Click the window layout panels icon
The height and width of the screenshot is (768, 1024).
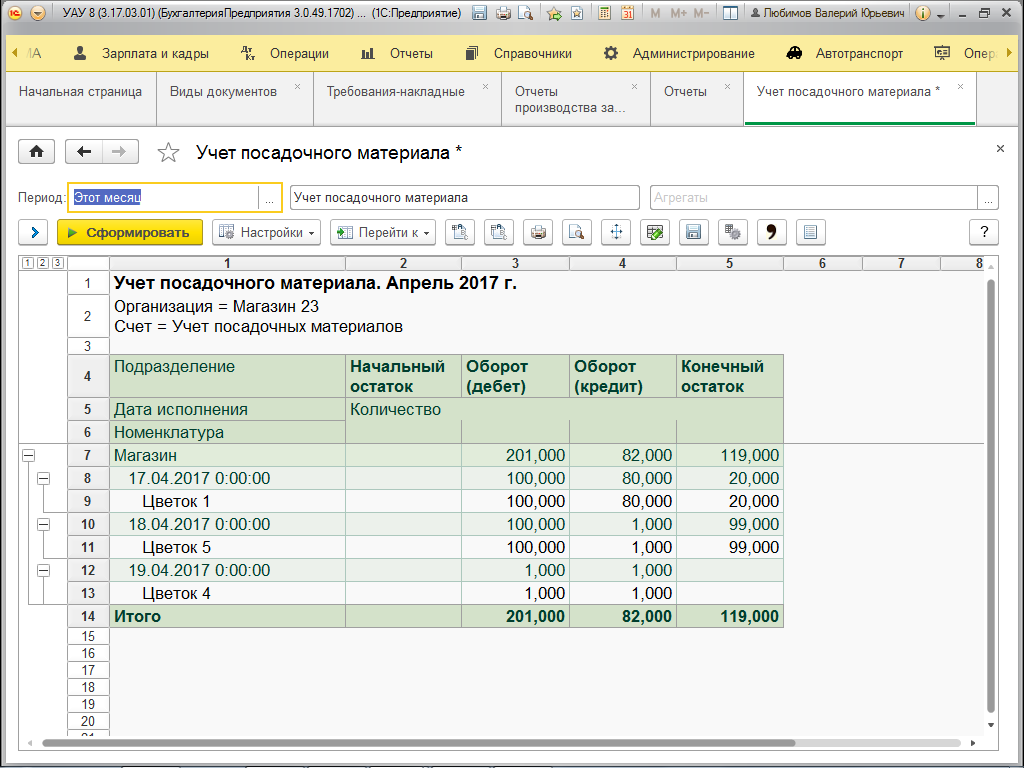(x=730, y=13)
